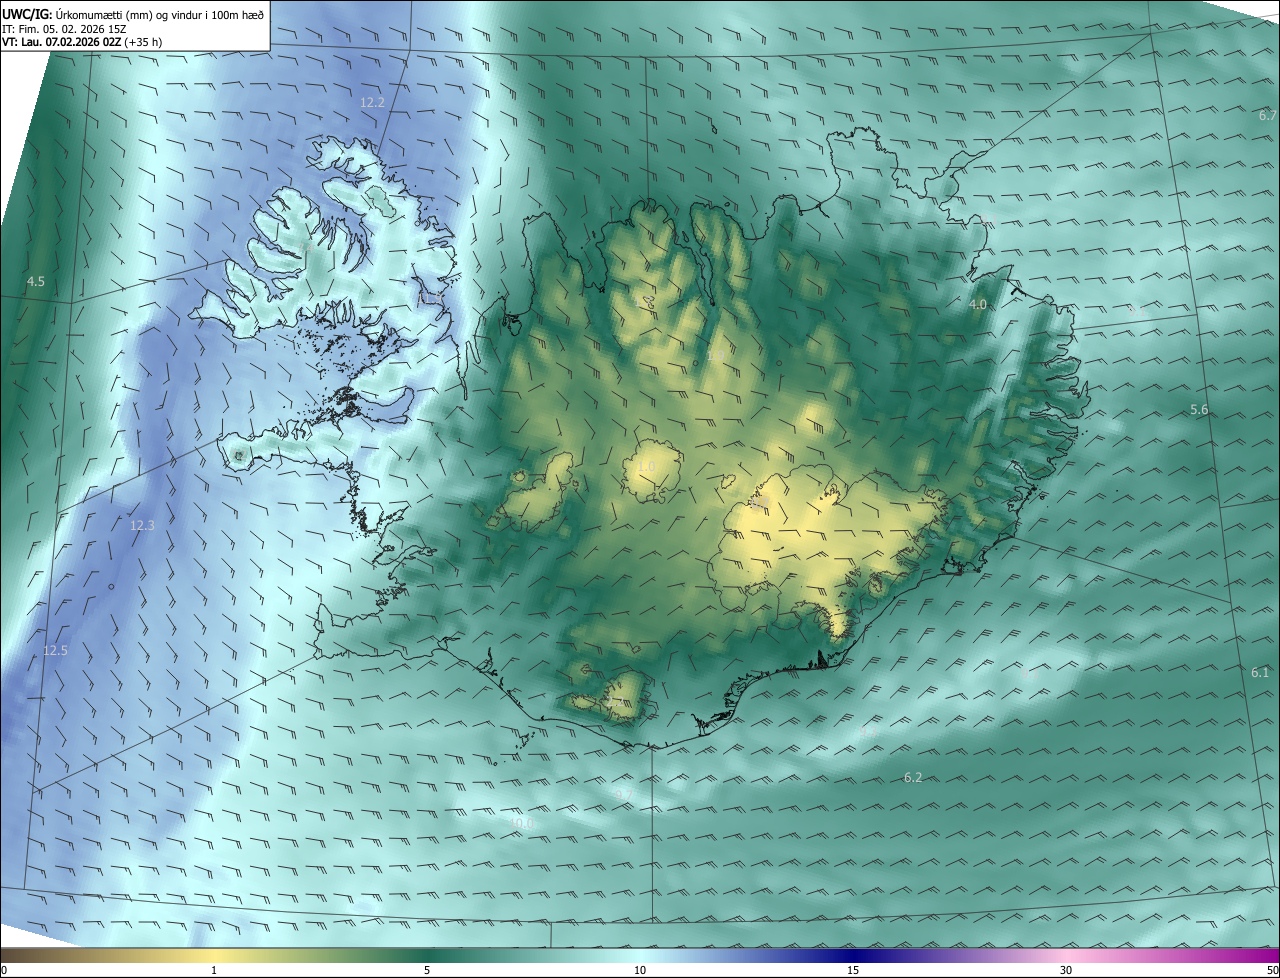The width and height of the screenshot is (1280, 978).
Task: Click the color scale tick labeled 15
Action: 853,970
